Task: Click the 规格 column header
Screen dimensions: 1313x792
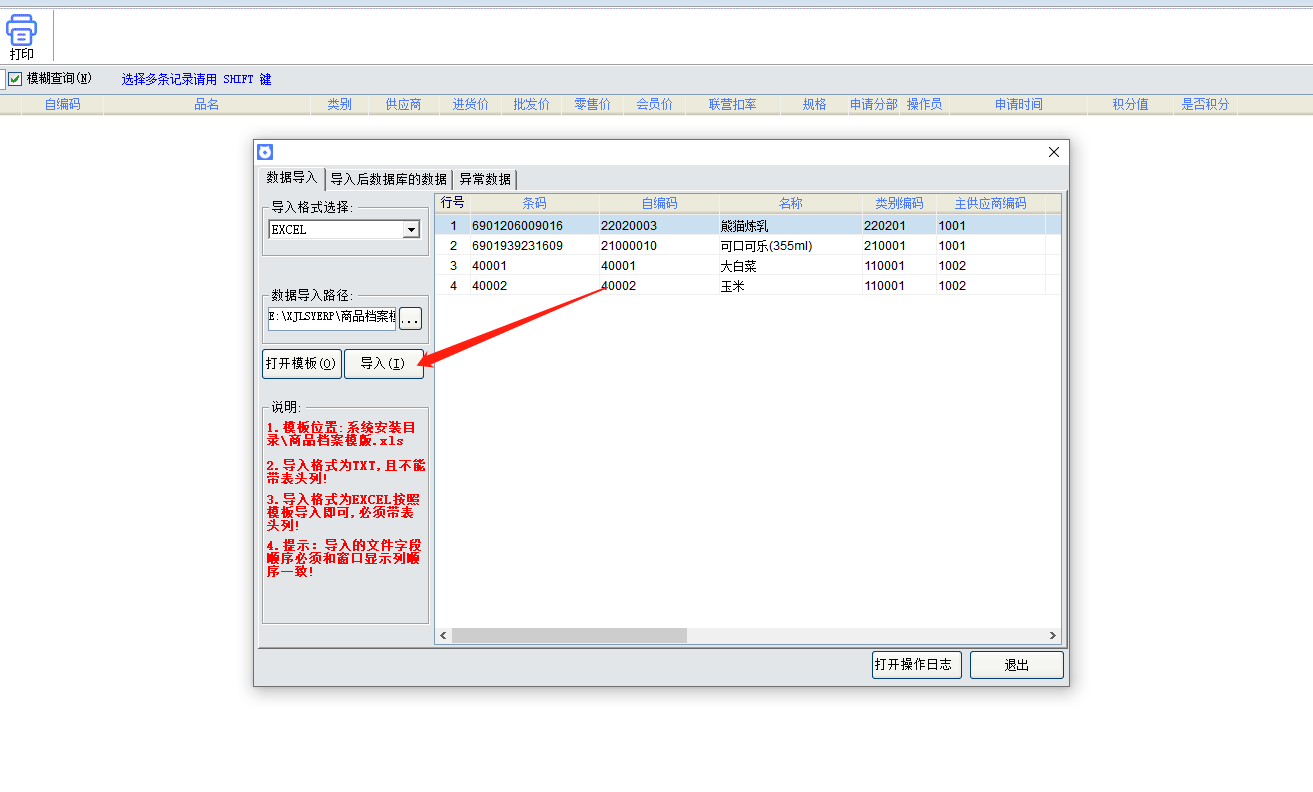Action: [x=814, y=104]
